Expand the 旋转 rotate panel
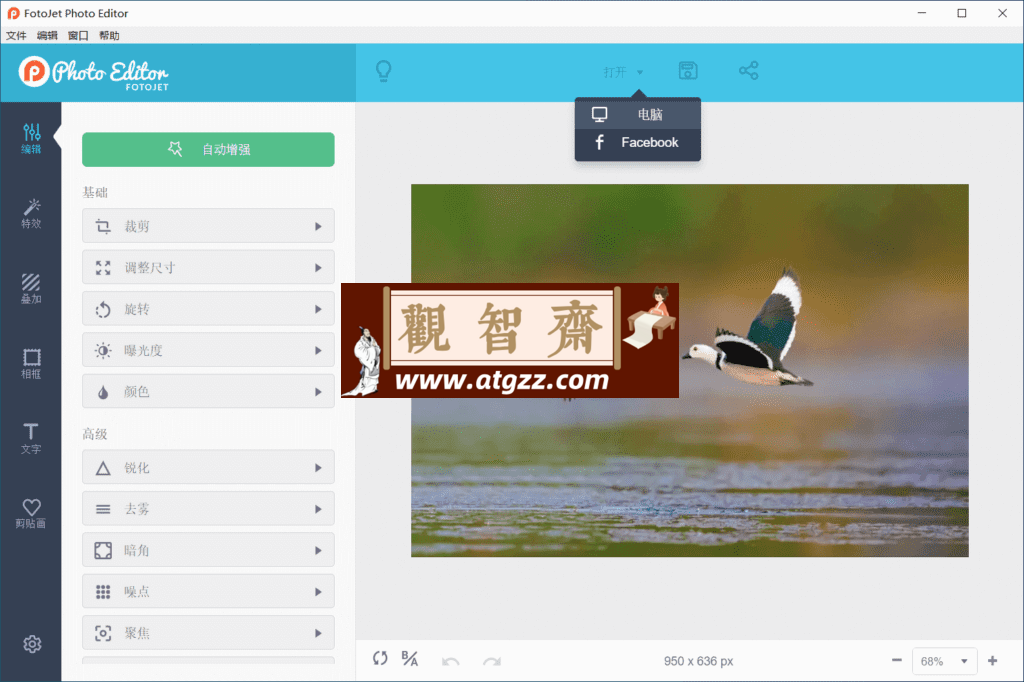 208,309
